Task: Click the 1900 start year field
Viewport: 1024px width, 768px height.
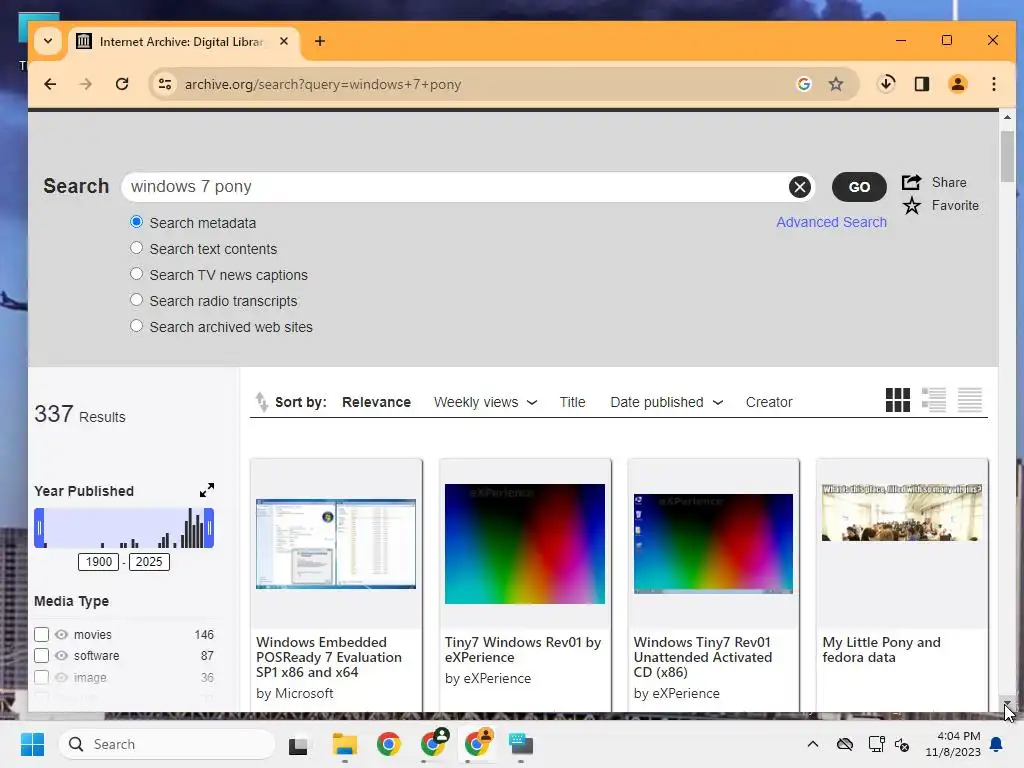Action: tap(99, 562)
